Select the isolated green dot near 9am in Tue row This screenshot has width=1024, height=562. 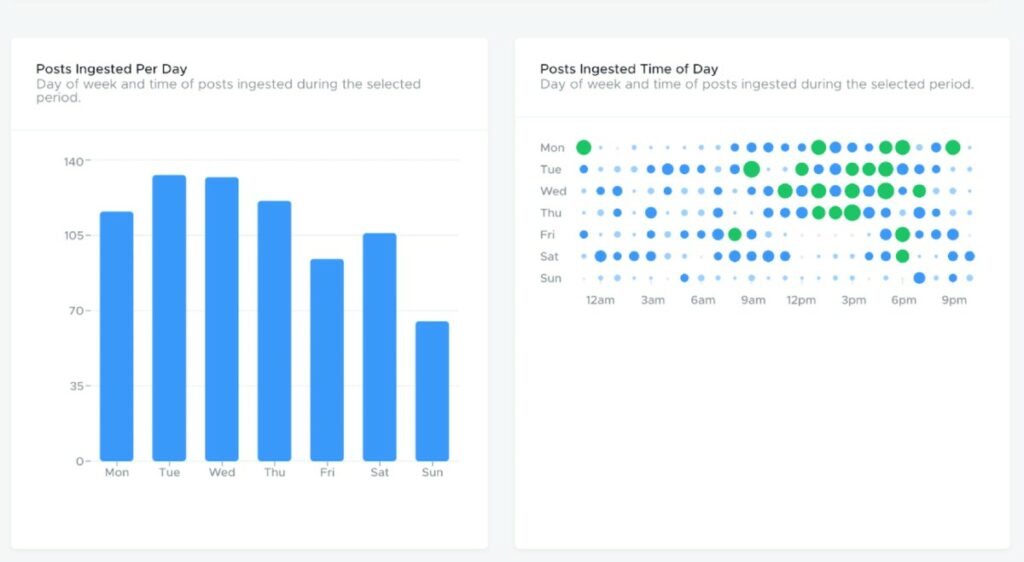click(751, 169)
